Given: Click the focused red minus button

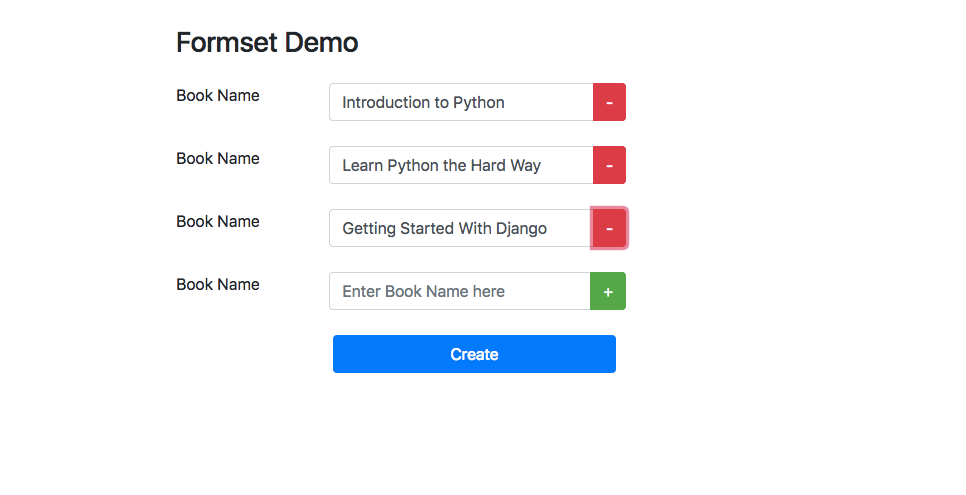Looking at the screenshot, I should pos(609,228).
